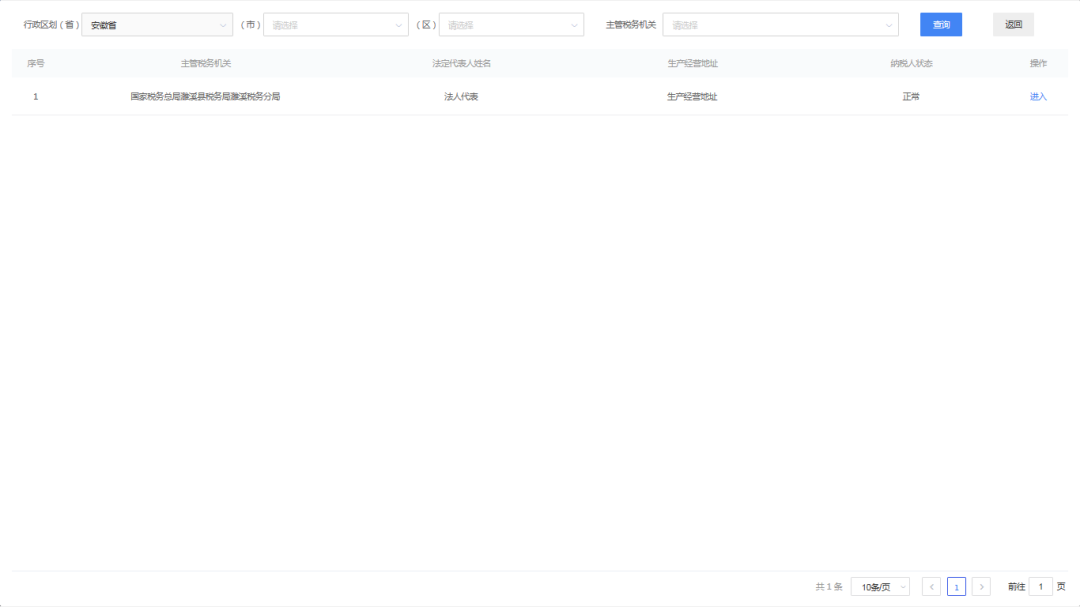Click the 行政区划（省）label
This screenshot has height=607, width=1080.
point(52,25)
